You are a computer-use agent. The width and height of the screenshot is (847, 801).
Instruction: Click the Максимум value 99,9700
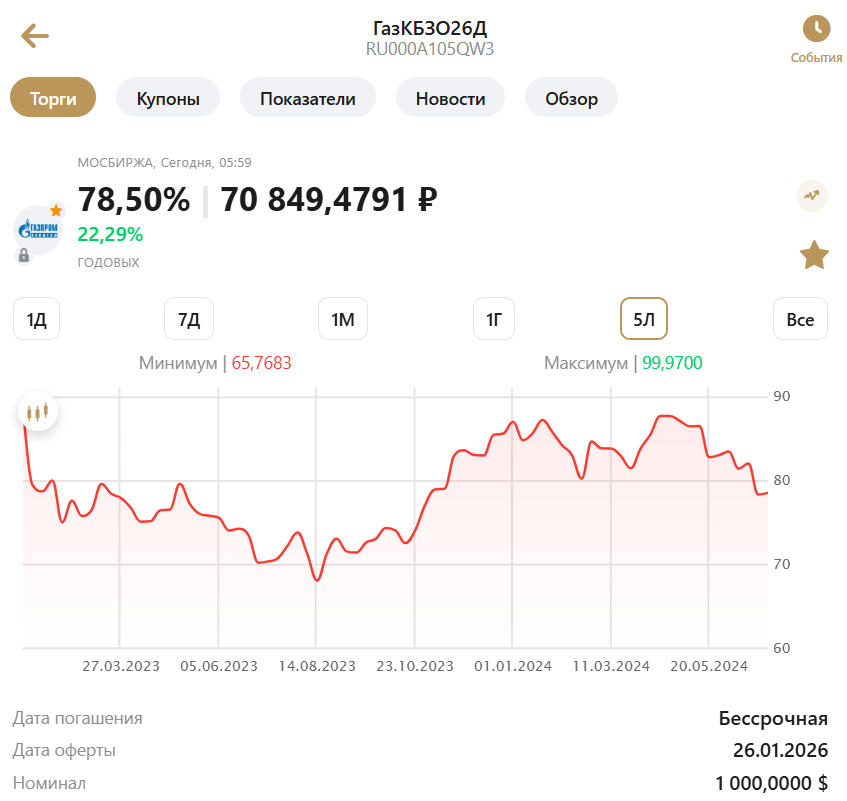[672, 363]
